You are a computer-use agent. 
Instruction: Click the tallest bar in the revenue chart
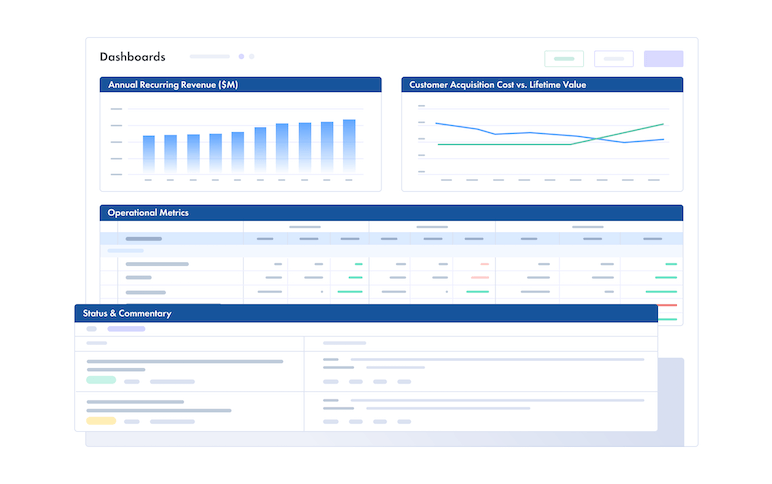pyautogui.click(x=349, y=146)
